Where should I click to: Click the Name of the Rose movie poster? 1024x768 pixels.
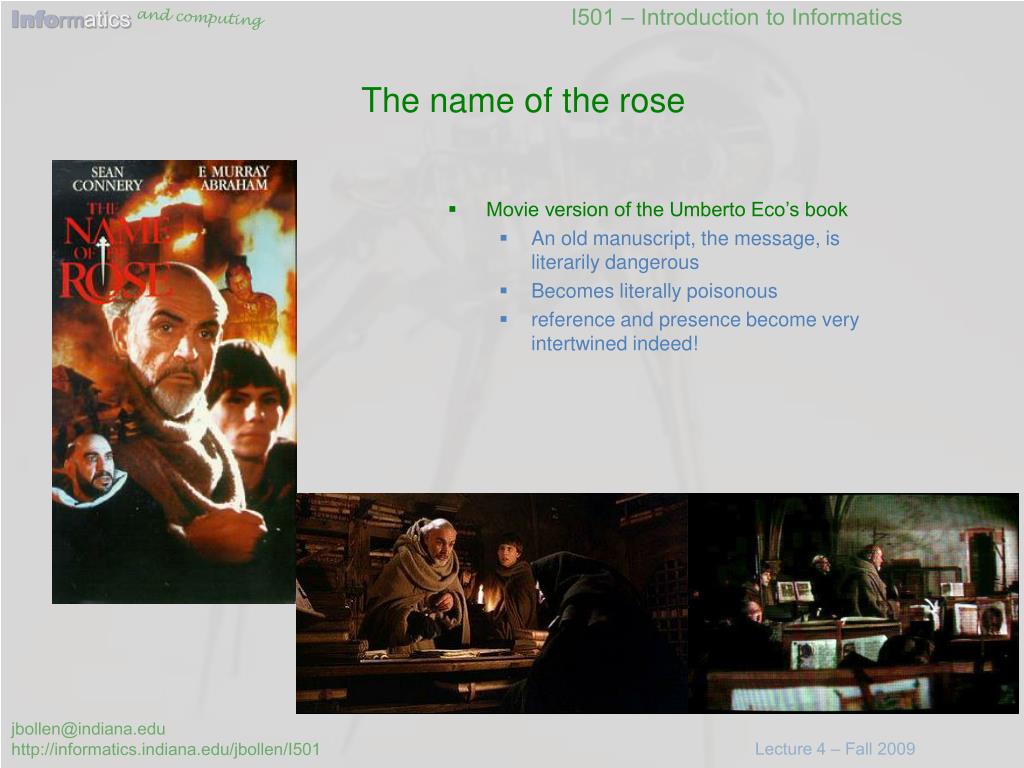pos(174,381)
